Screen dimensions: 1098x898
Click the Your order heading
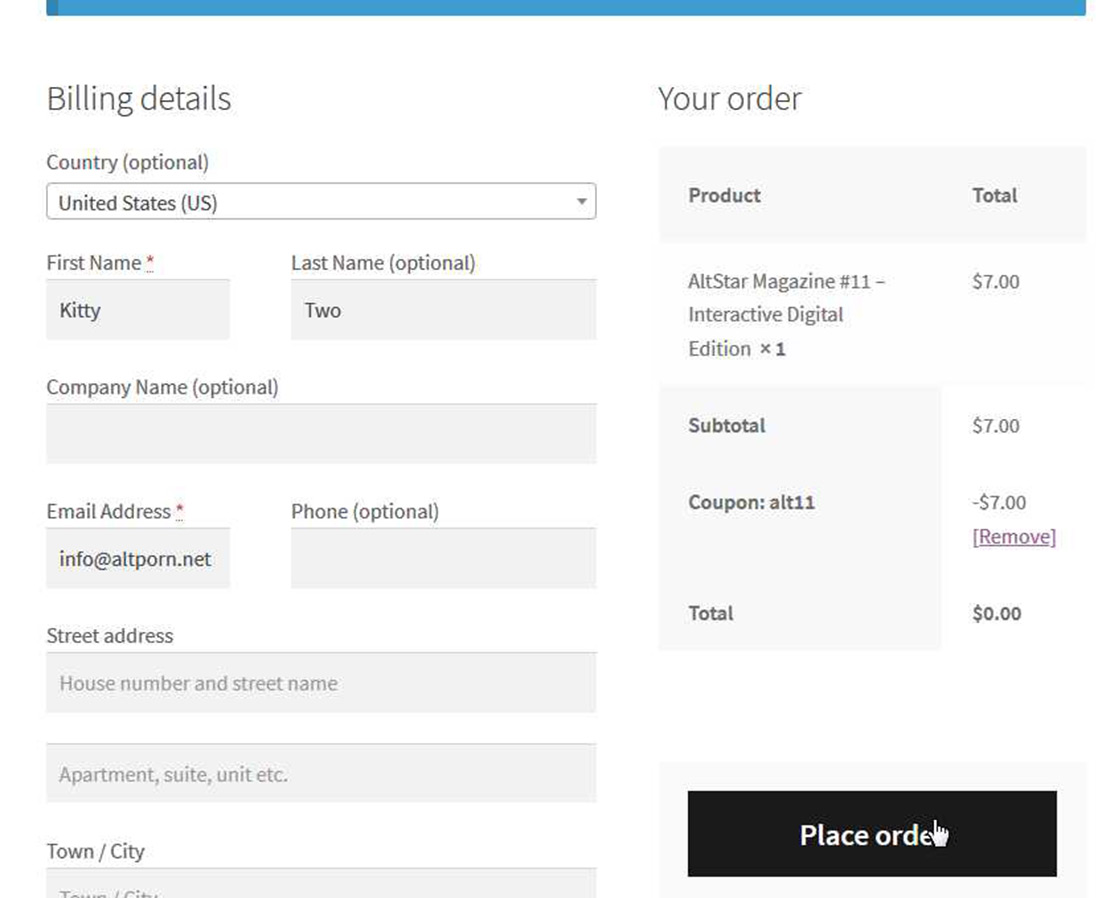(729, 99)
